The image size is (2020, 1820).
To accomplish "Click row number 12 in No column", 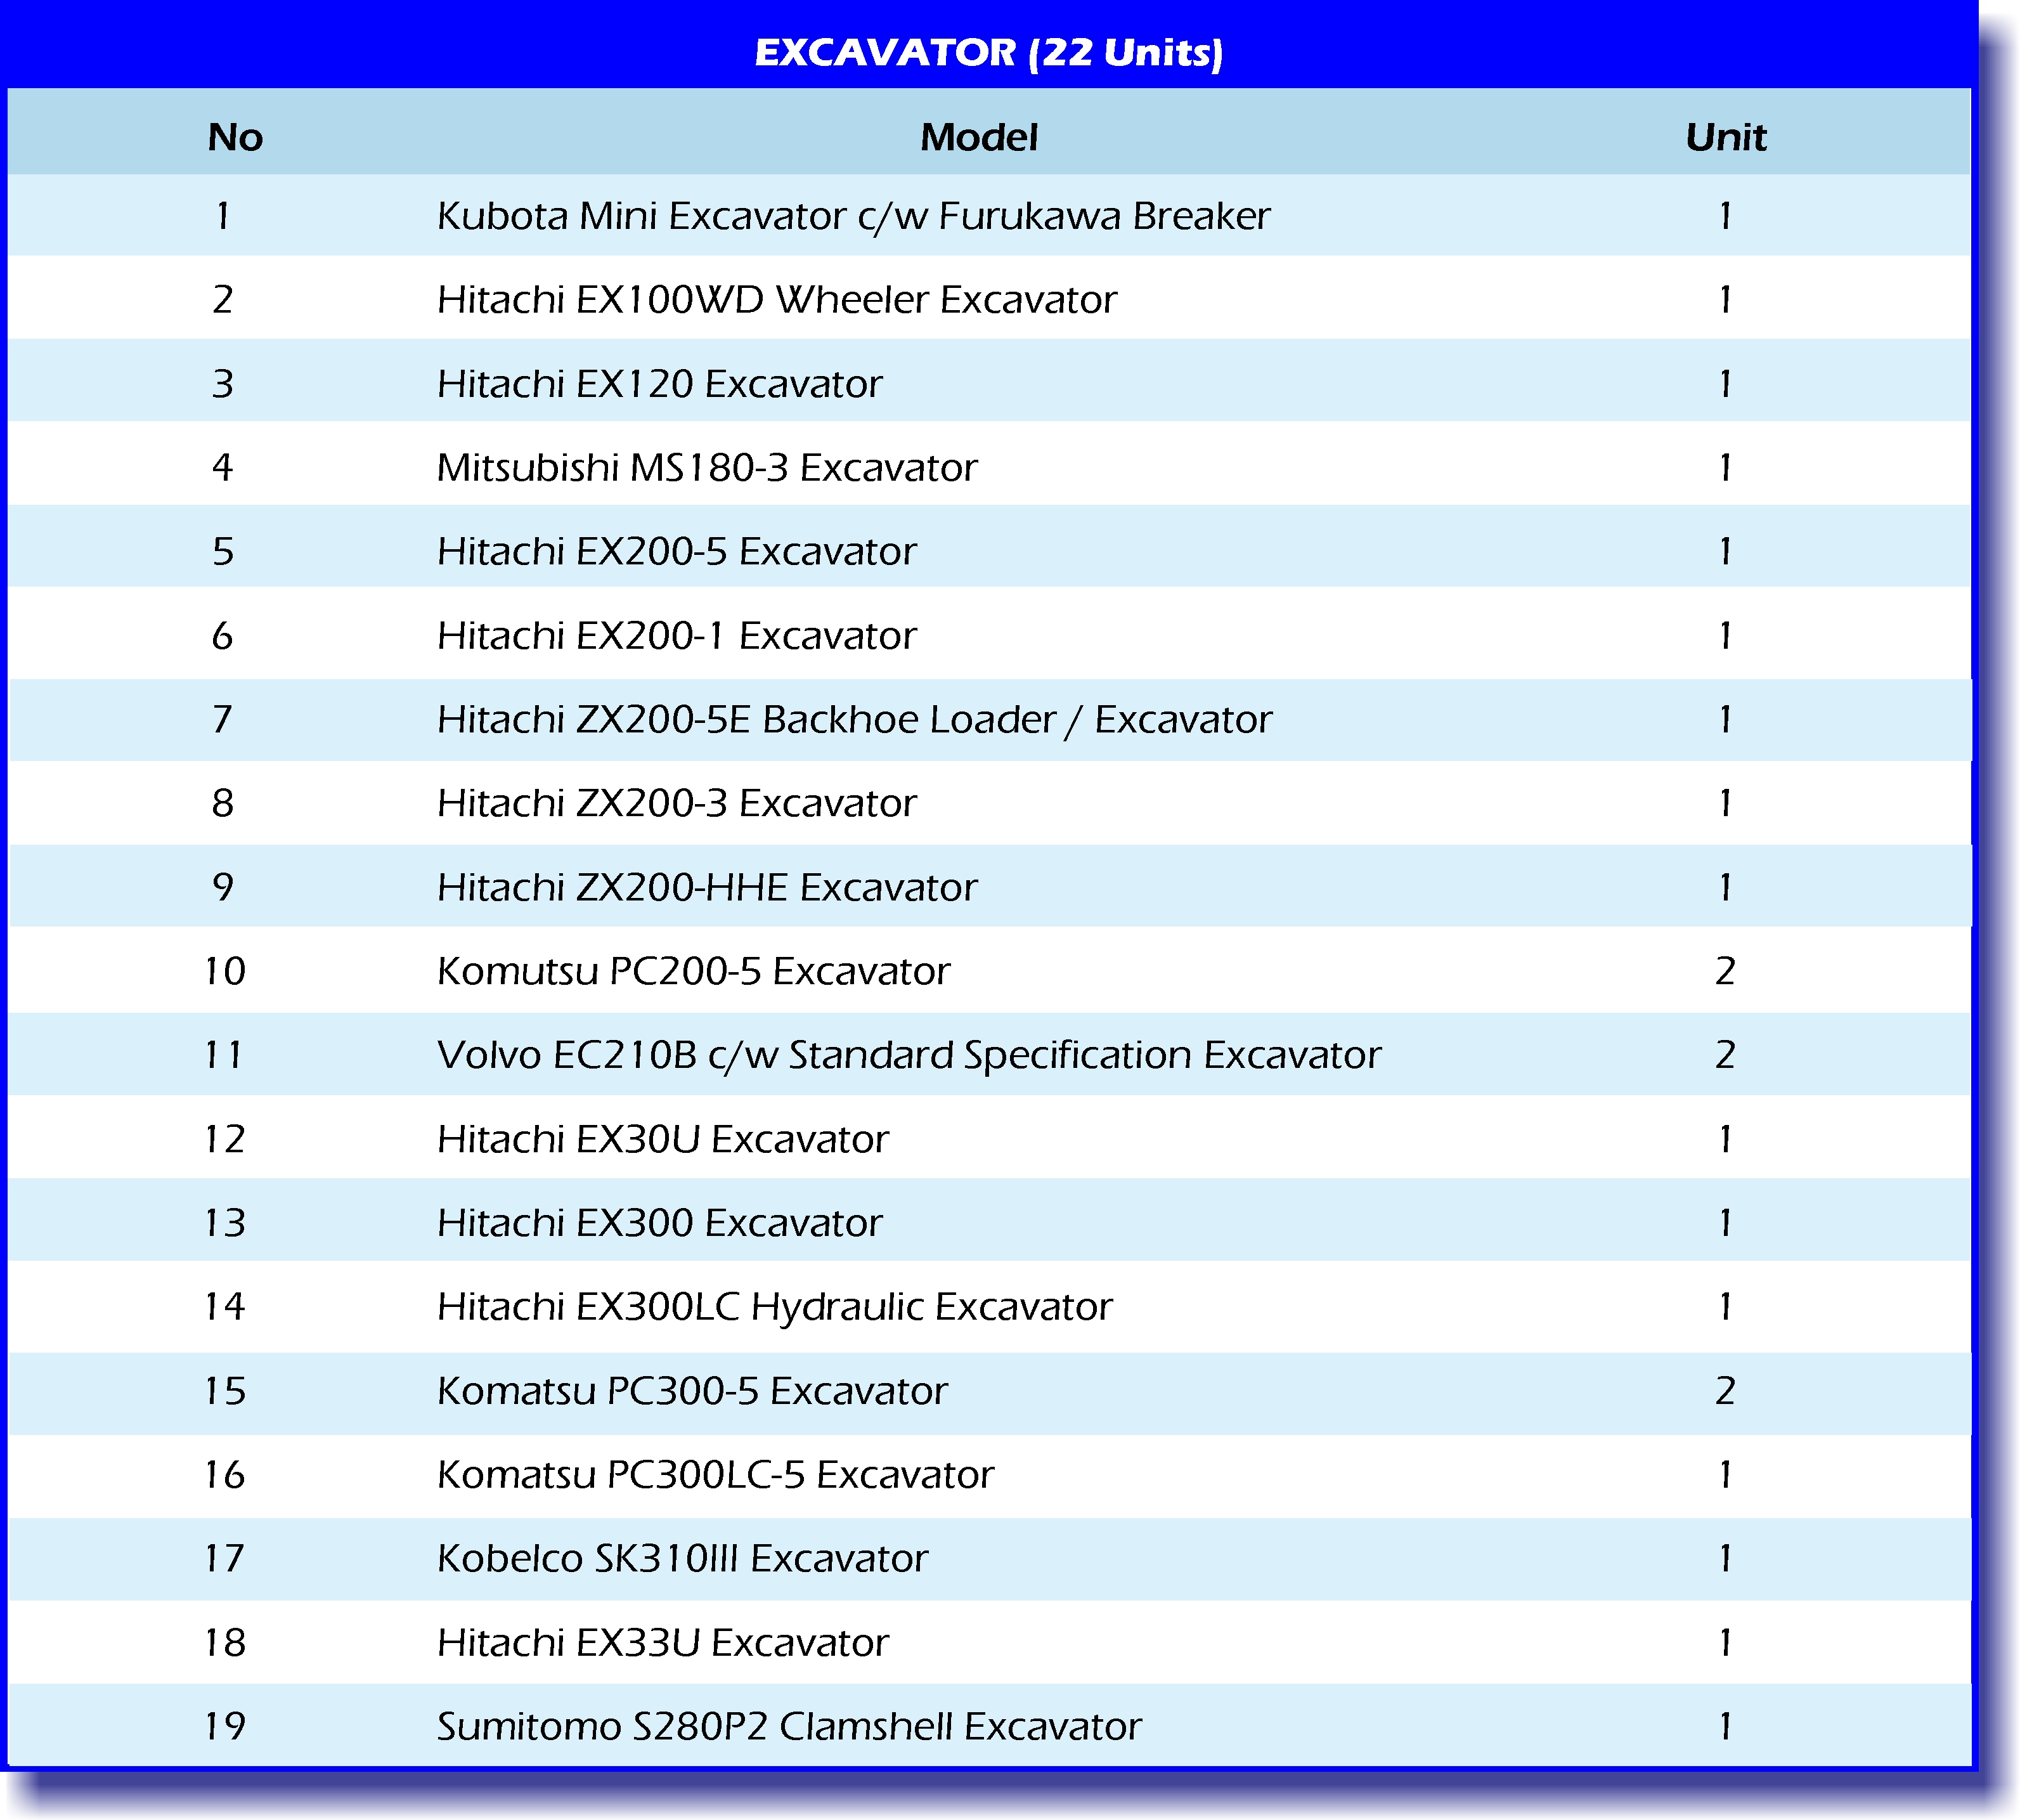I will pyautogui.click(x=225, y=1139).
